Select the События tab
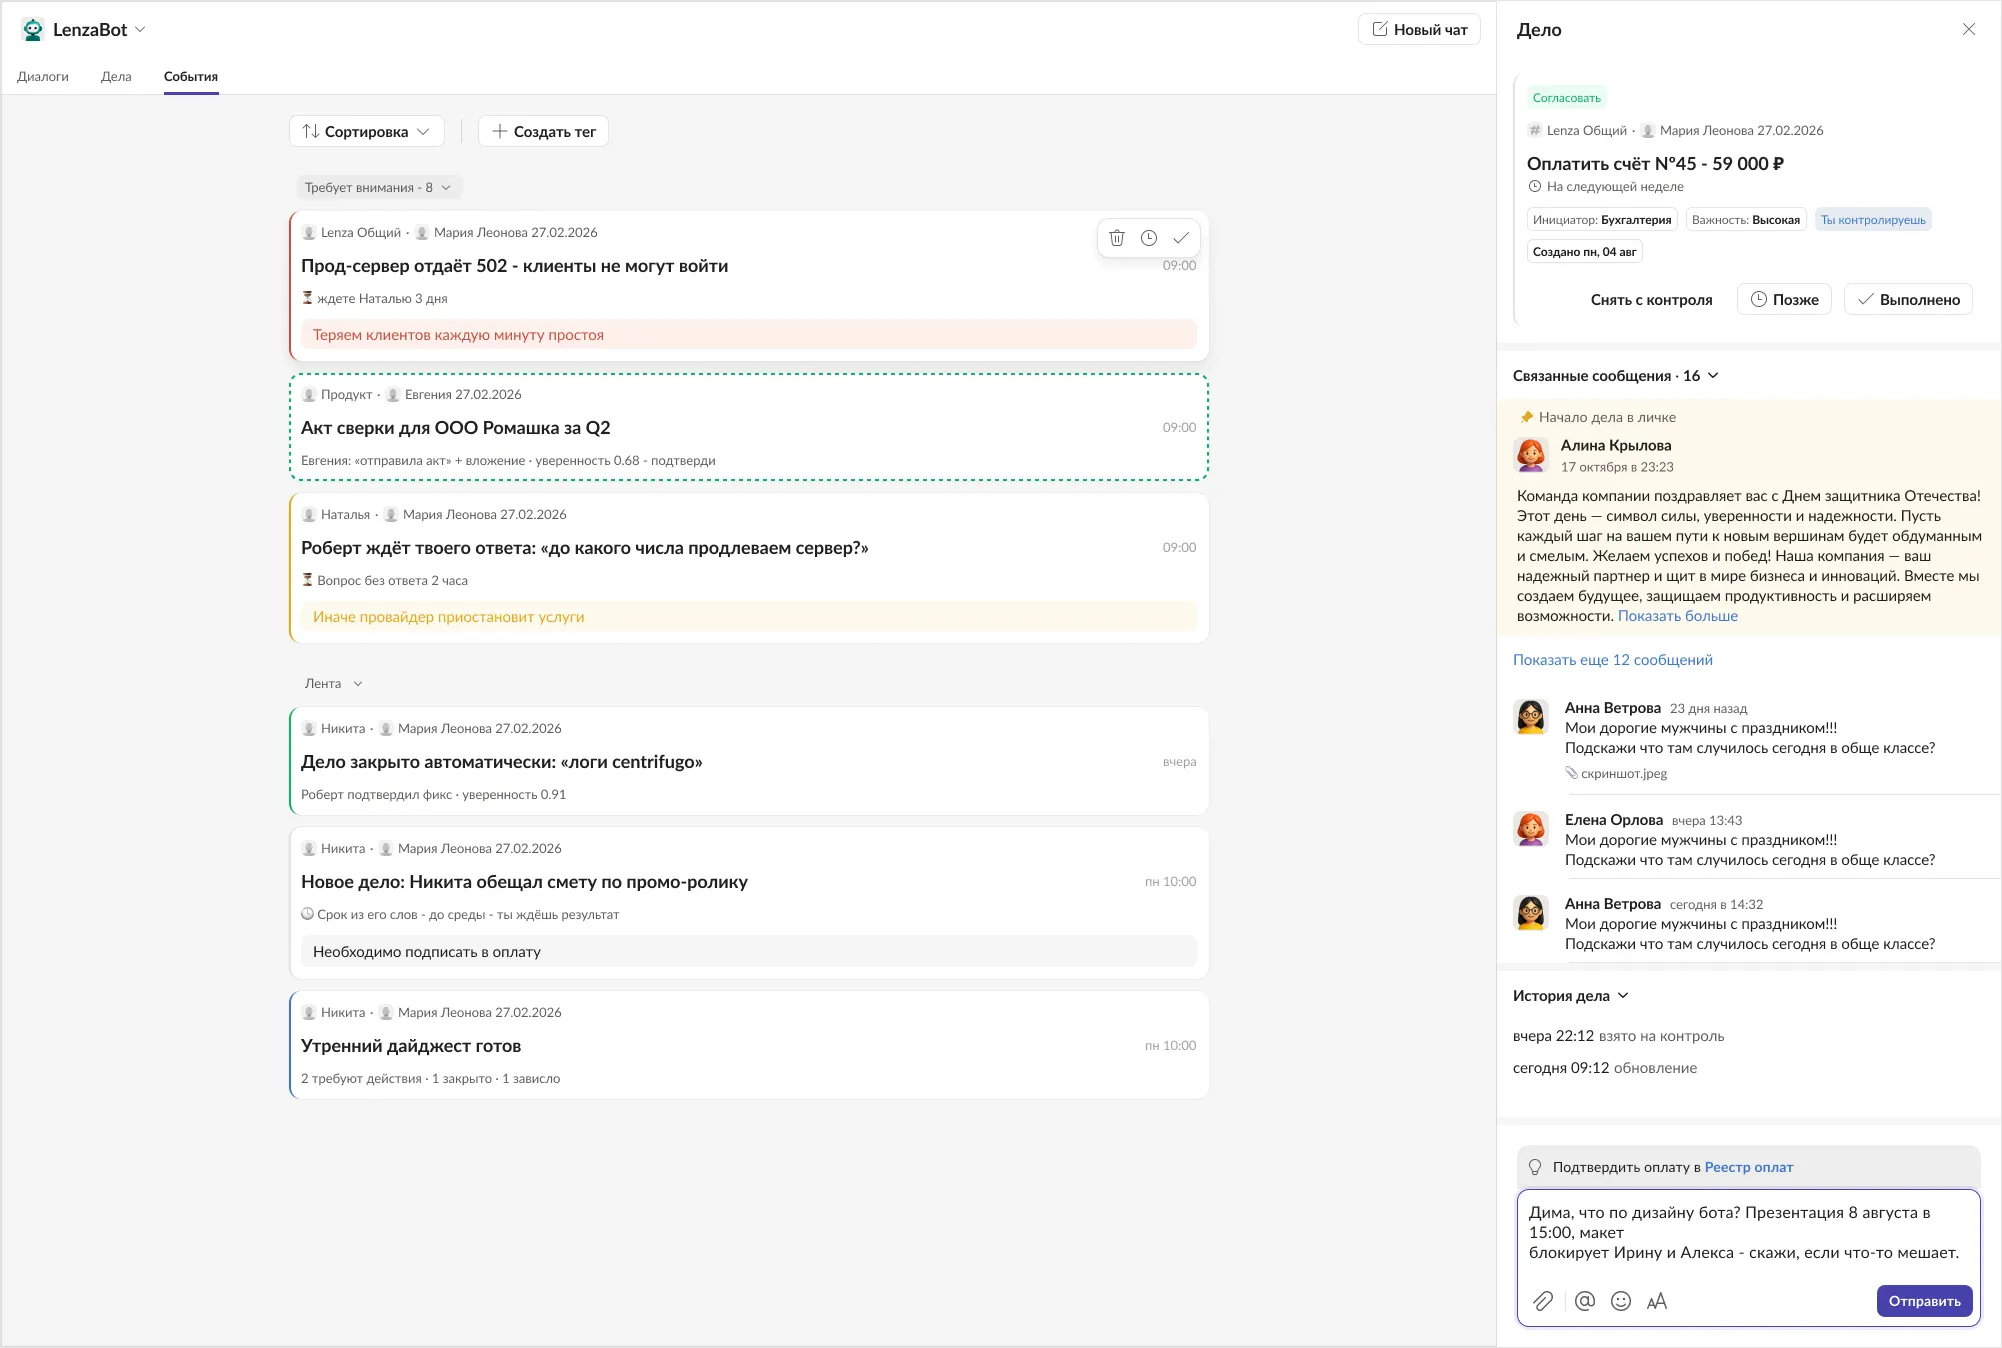This screenshot has width=2002, height=1348. coord(191,76)
